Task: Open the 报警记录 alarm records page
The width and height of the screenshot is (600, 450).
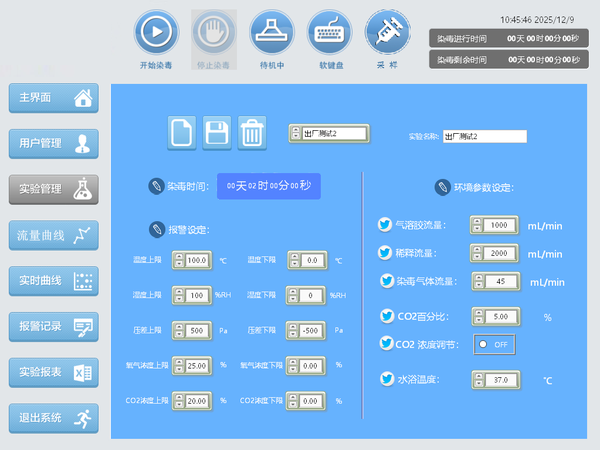Action: click(x=54, y=326)
